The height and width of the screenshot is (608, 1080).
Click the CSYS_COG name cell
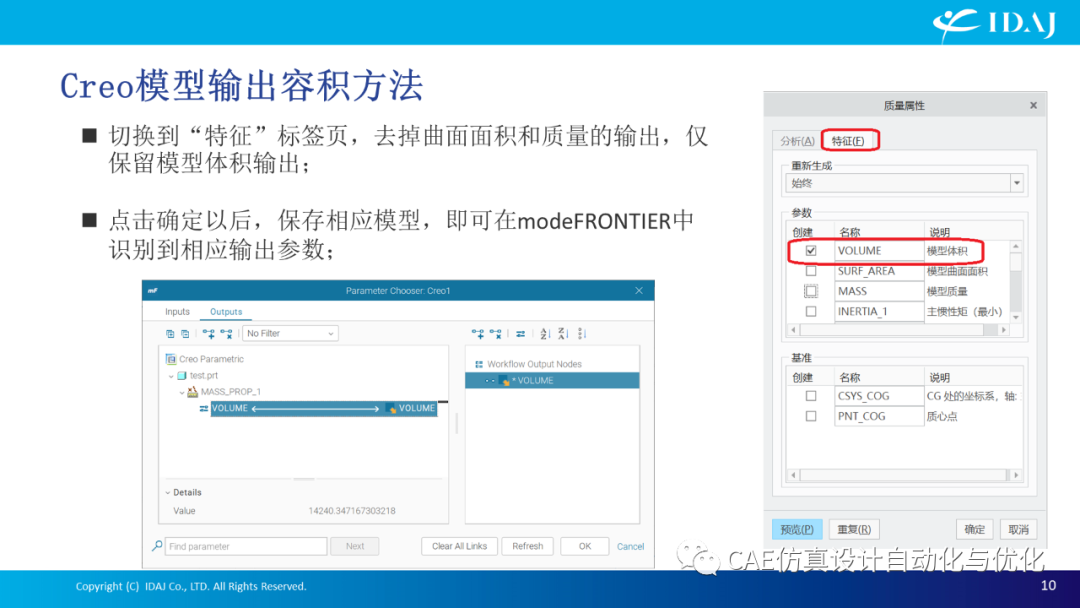(879, 396)
